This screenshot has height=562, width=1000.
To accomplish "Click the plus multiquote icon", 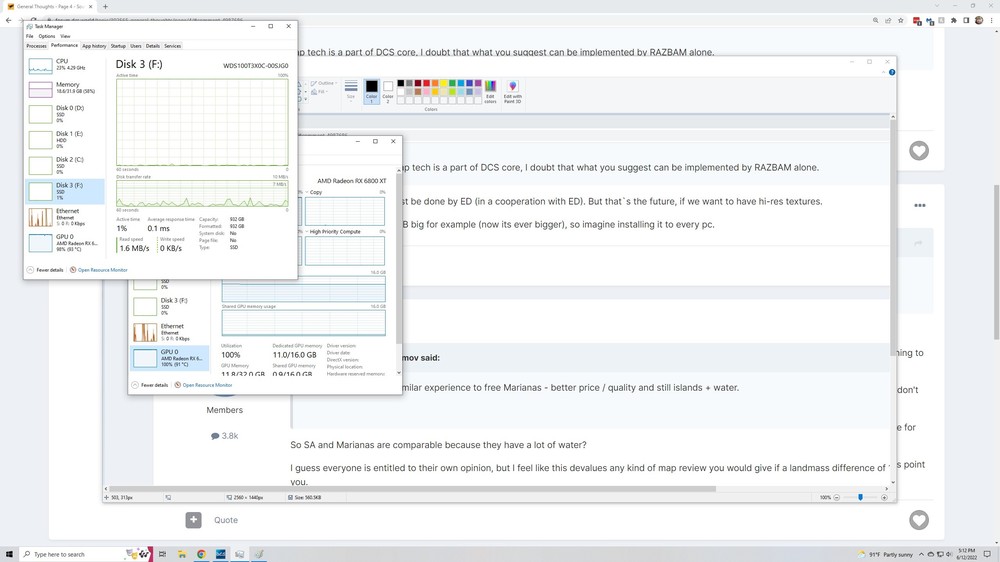I will (193, 520).
